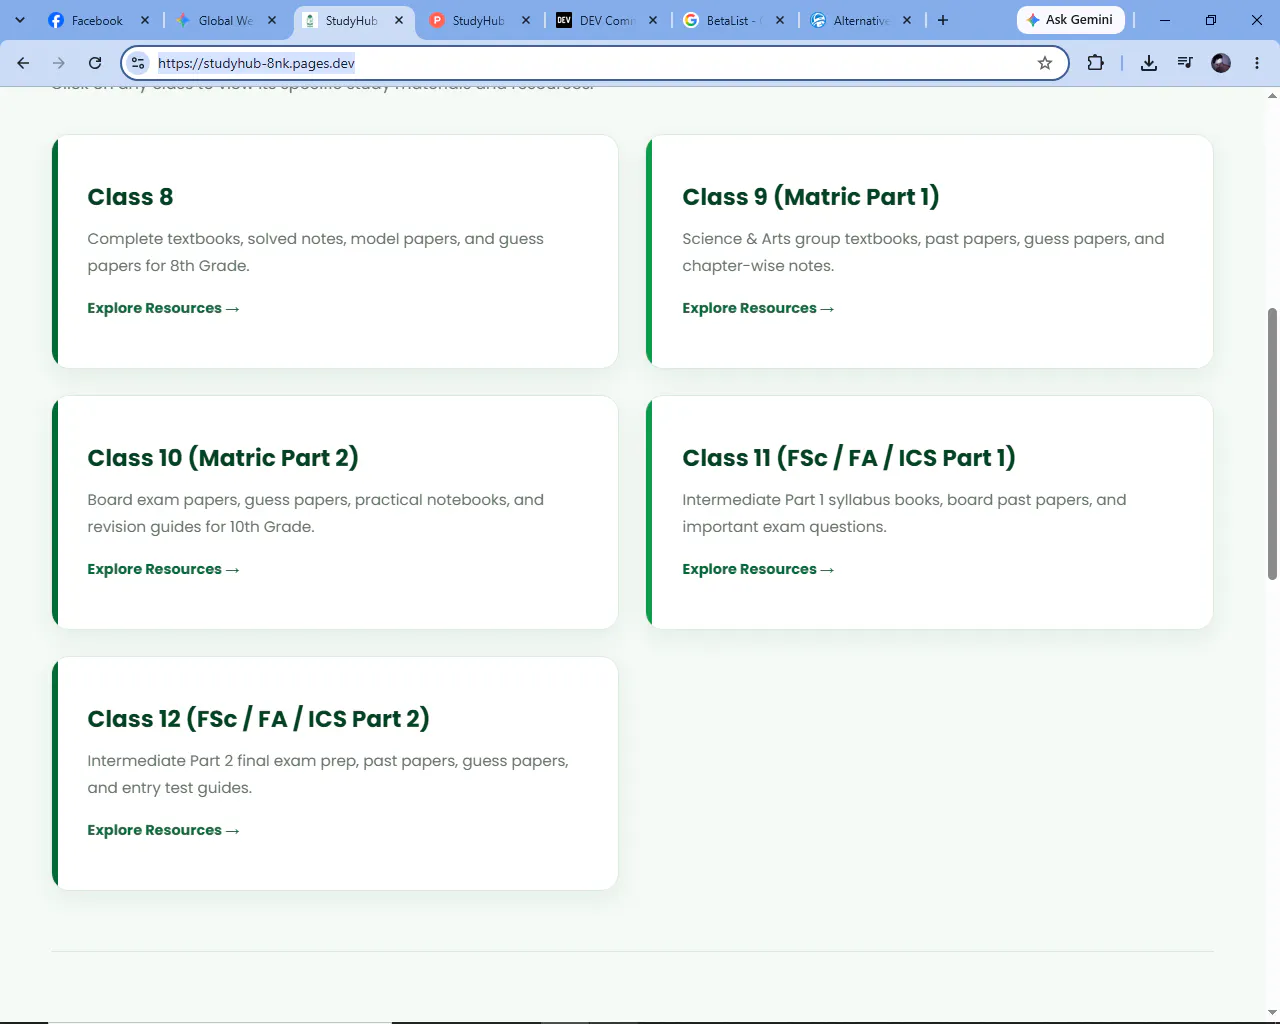Click the scrollbar down arrow
This screenshot has width=1280, height=1024.
pyautogui.click(x=1272, y=1013)
